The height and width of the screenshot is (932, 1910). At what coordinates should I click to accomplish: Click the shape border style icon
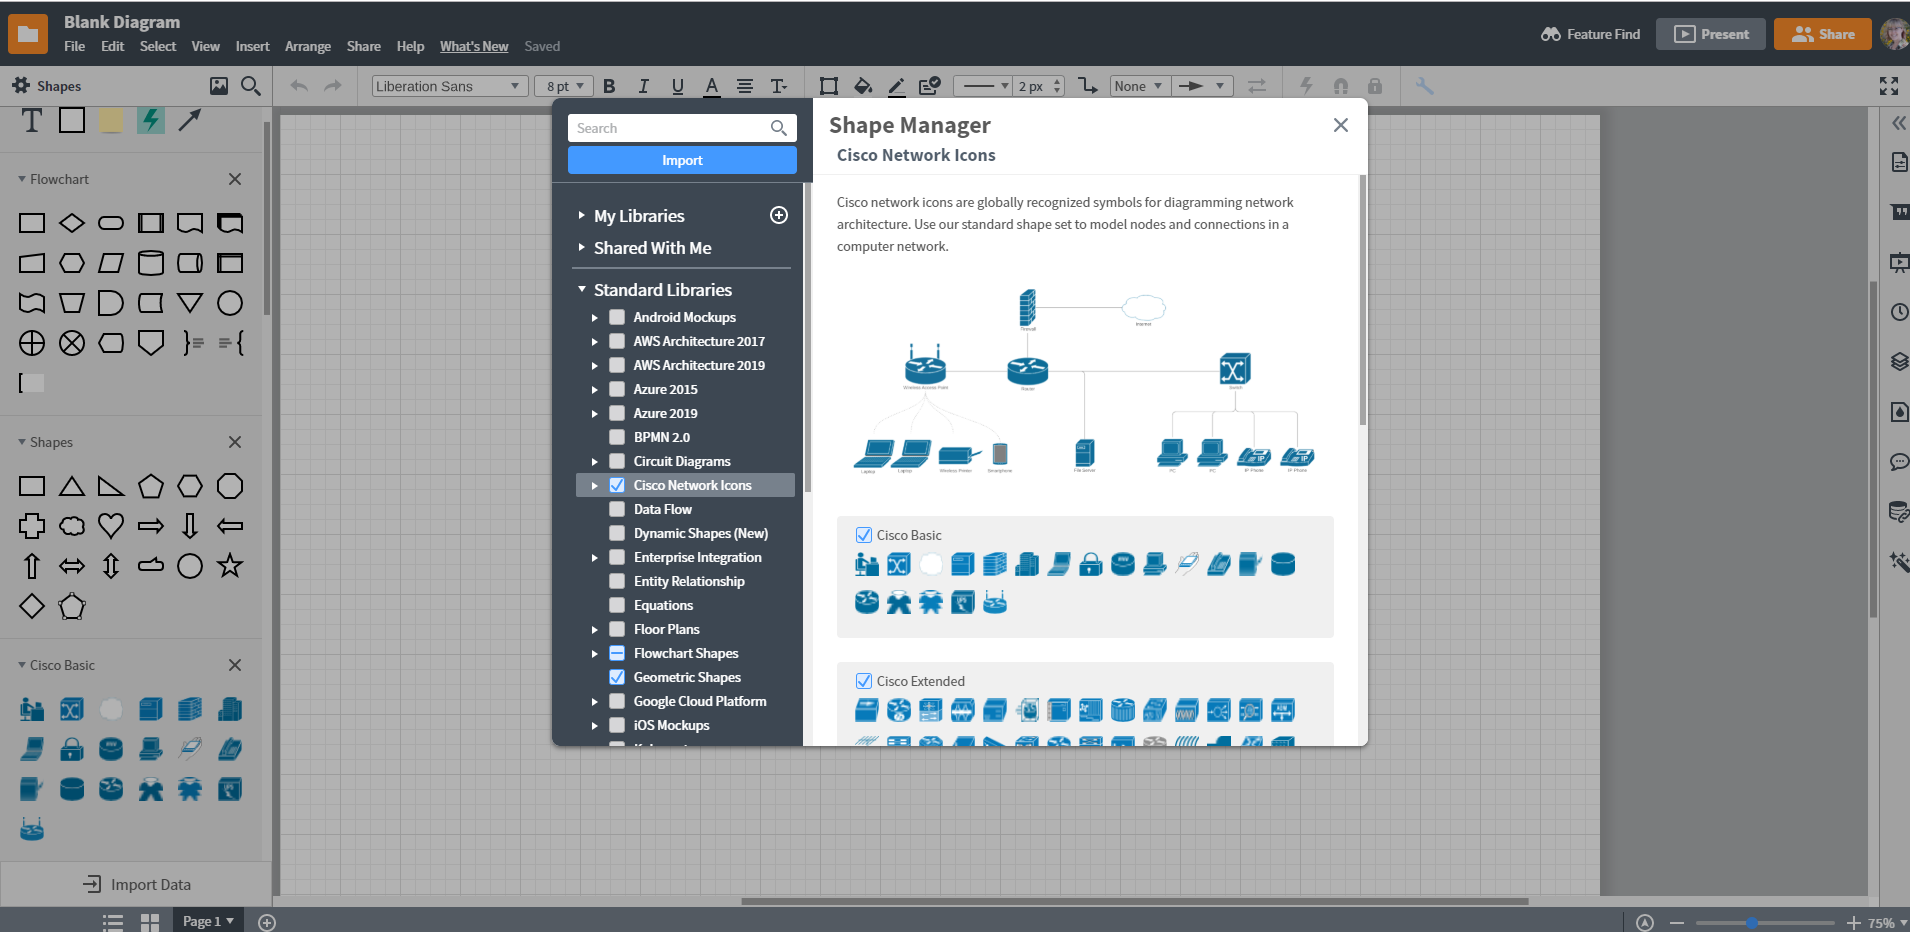pyautogui.click(x=828, y=86)
